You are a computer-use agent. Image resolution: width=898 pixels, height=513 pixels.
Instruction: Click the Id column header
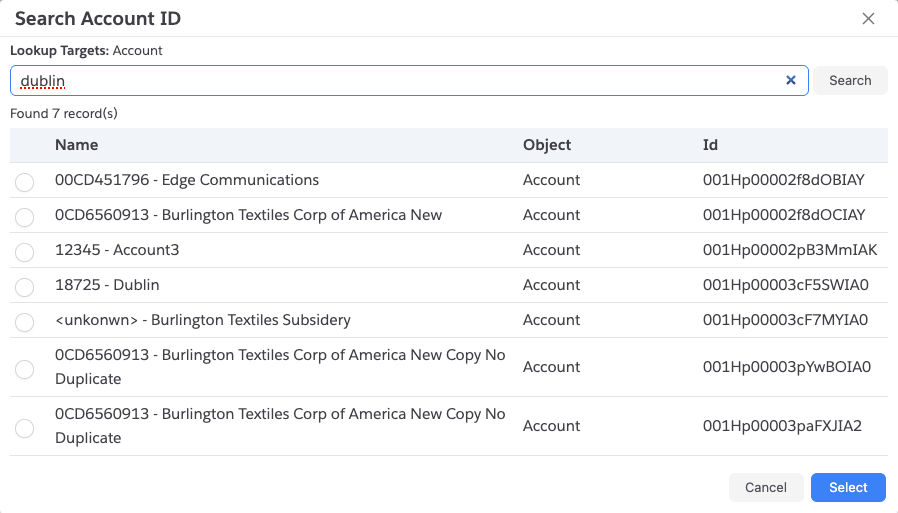pyautogui.click(x=710, y=145)
